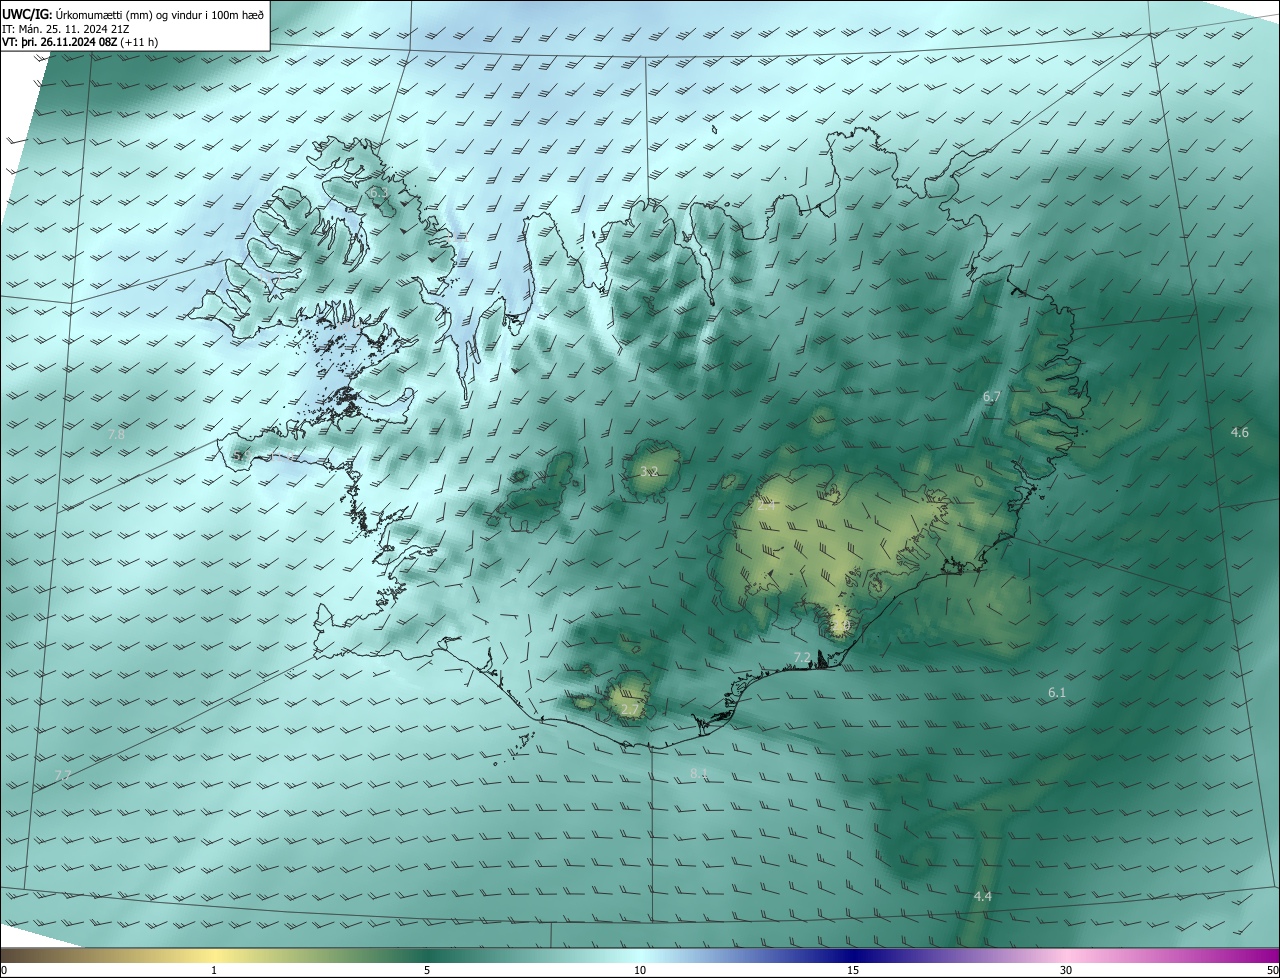Viewport: 1280px width, 978px height.
Task: Click the 4.4 value near the bottom
Action: [x=982, y=896]
